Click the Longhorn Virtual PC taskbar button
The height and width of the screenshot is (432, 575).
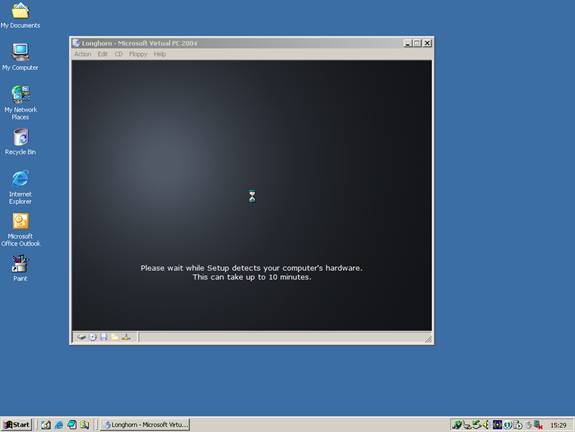[145, 425]
